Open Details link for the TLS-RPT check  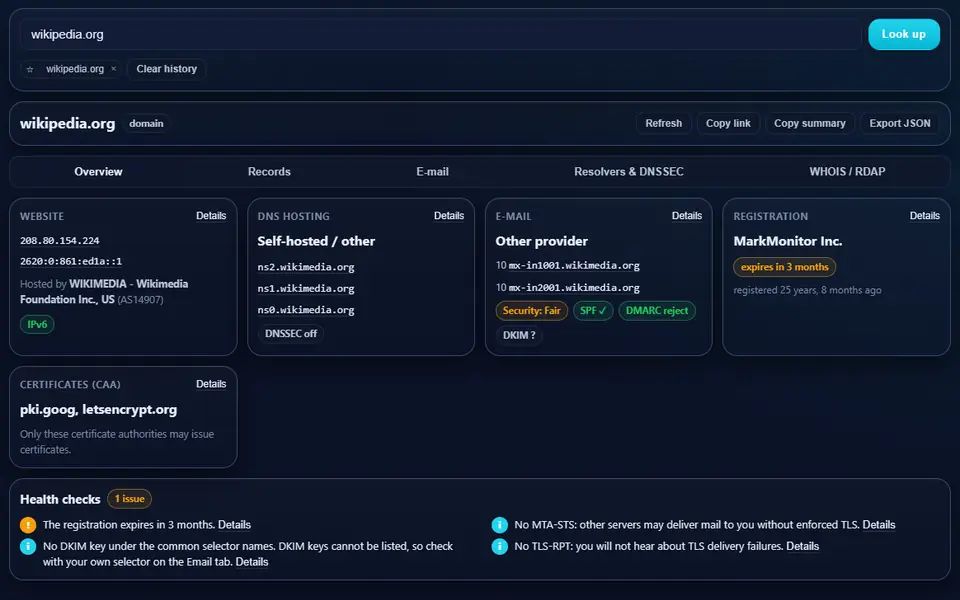(803, 546)
